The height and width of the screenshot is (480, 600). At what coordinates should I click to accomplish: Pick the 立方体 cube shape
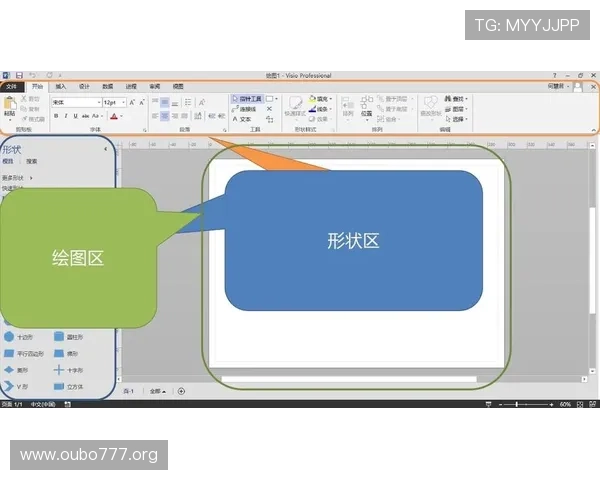72,386
